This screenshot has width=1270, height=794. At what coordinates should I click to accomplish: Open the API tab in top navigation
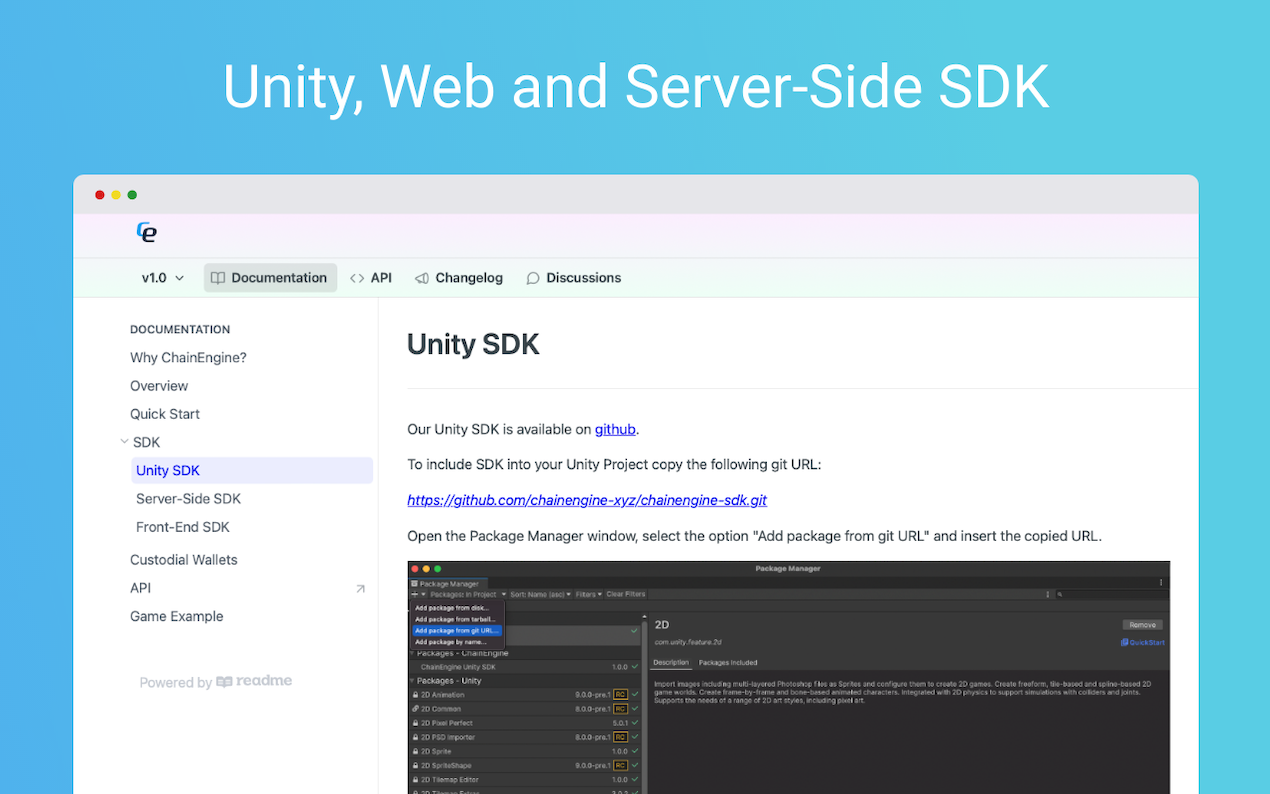pos(371,278)
